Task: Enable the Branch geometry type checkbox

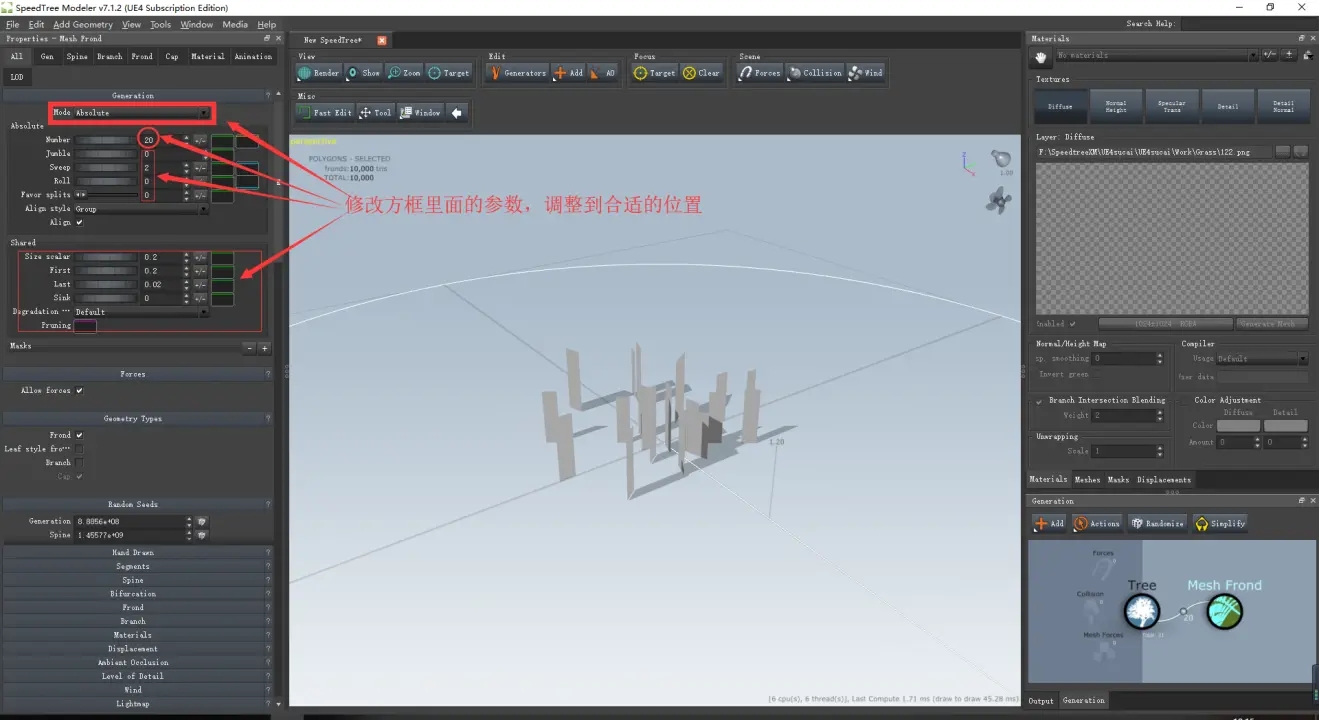Action: (80, 463)
